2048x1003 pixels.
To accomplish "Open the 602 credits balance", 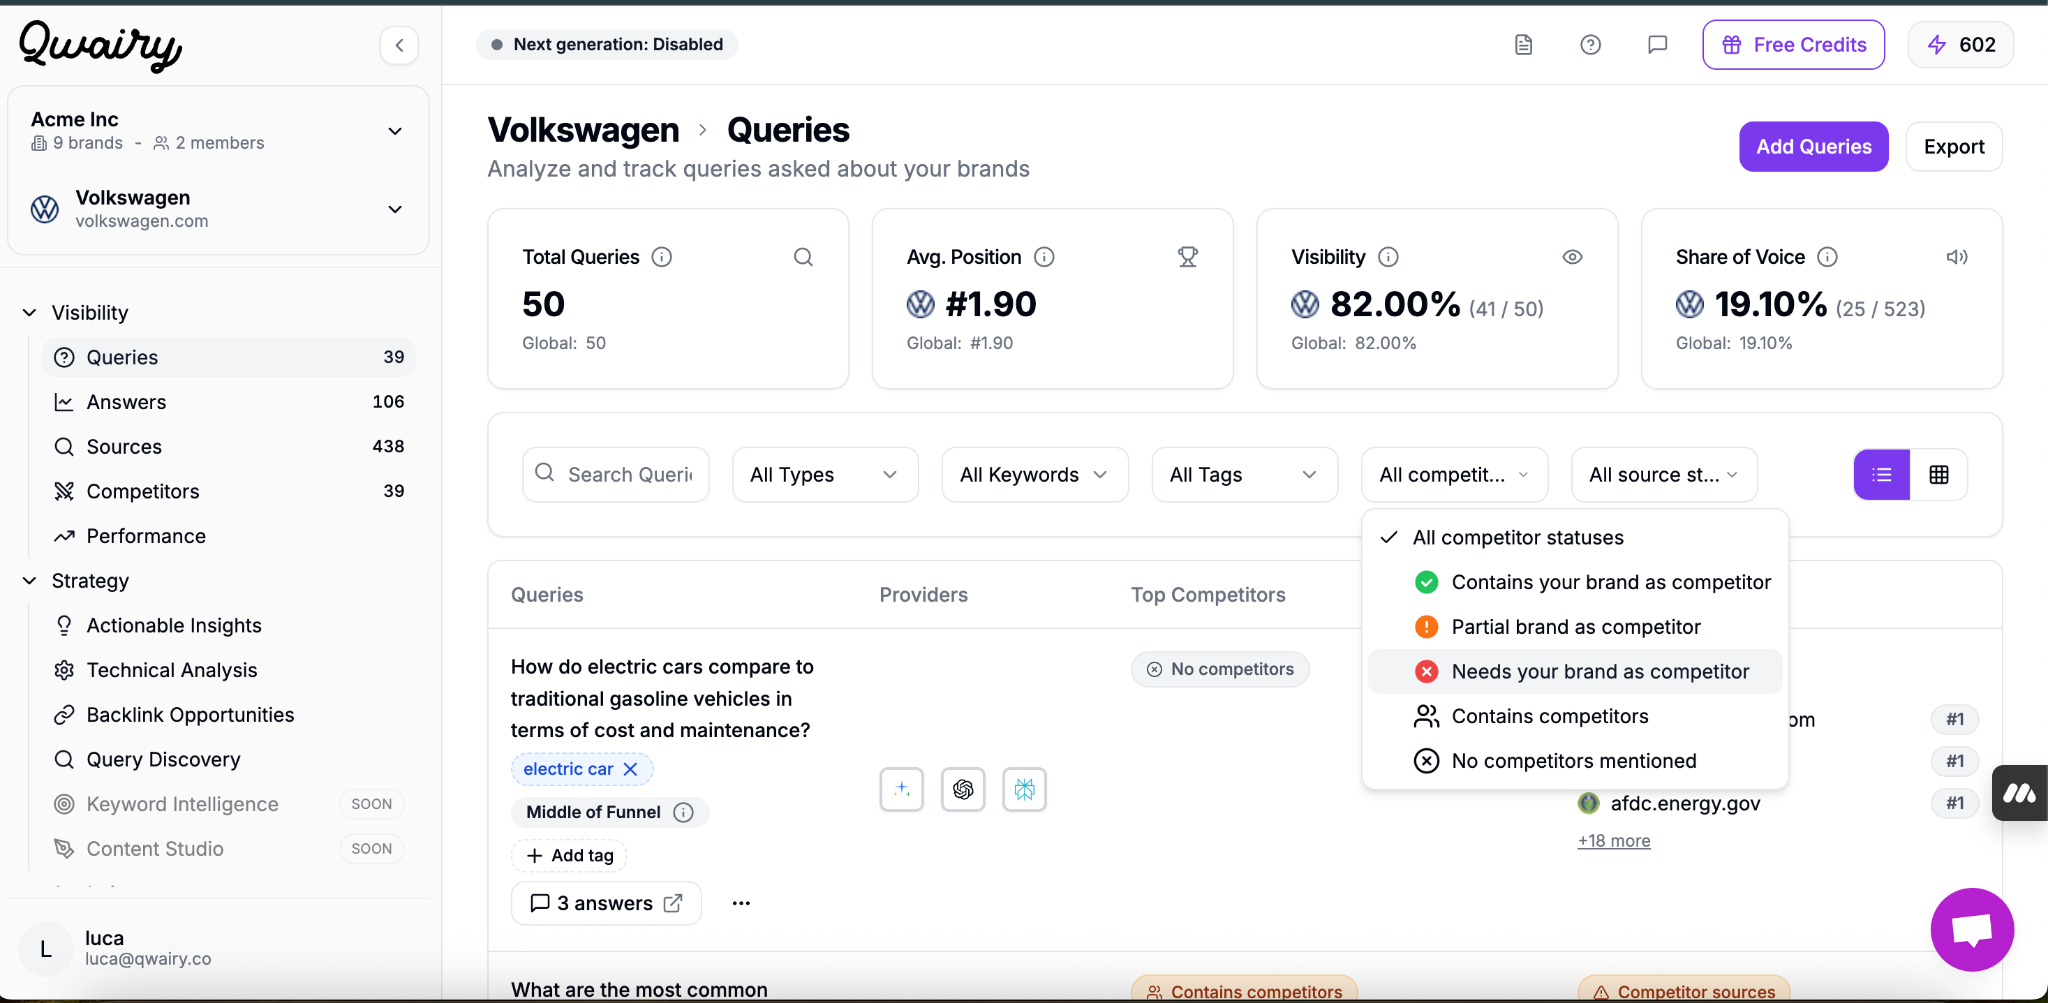I will pos(1960,45).
